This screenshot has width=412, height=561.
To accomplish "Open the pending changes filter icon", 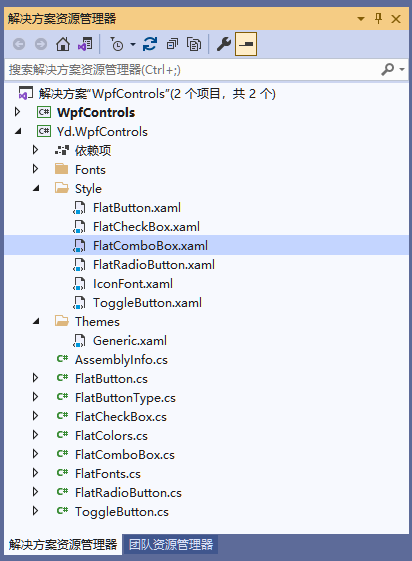I will (117, 44).
